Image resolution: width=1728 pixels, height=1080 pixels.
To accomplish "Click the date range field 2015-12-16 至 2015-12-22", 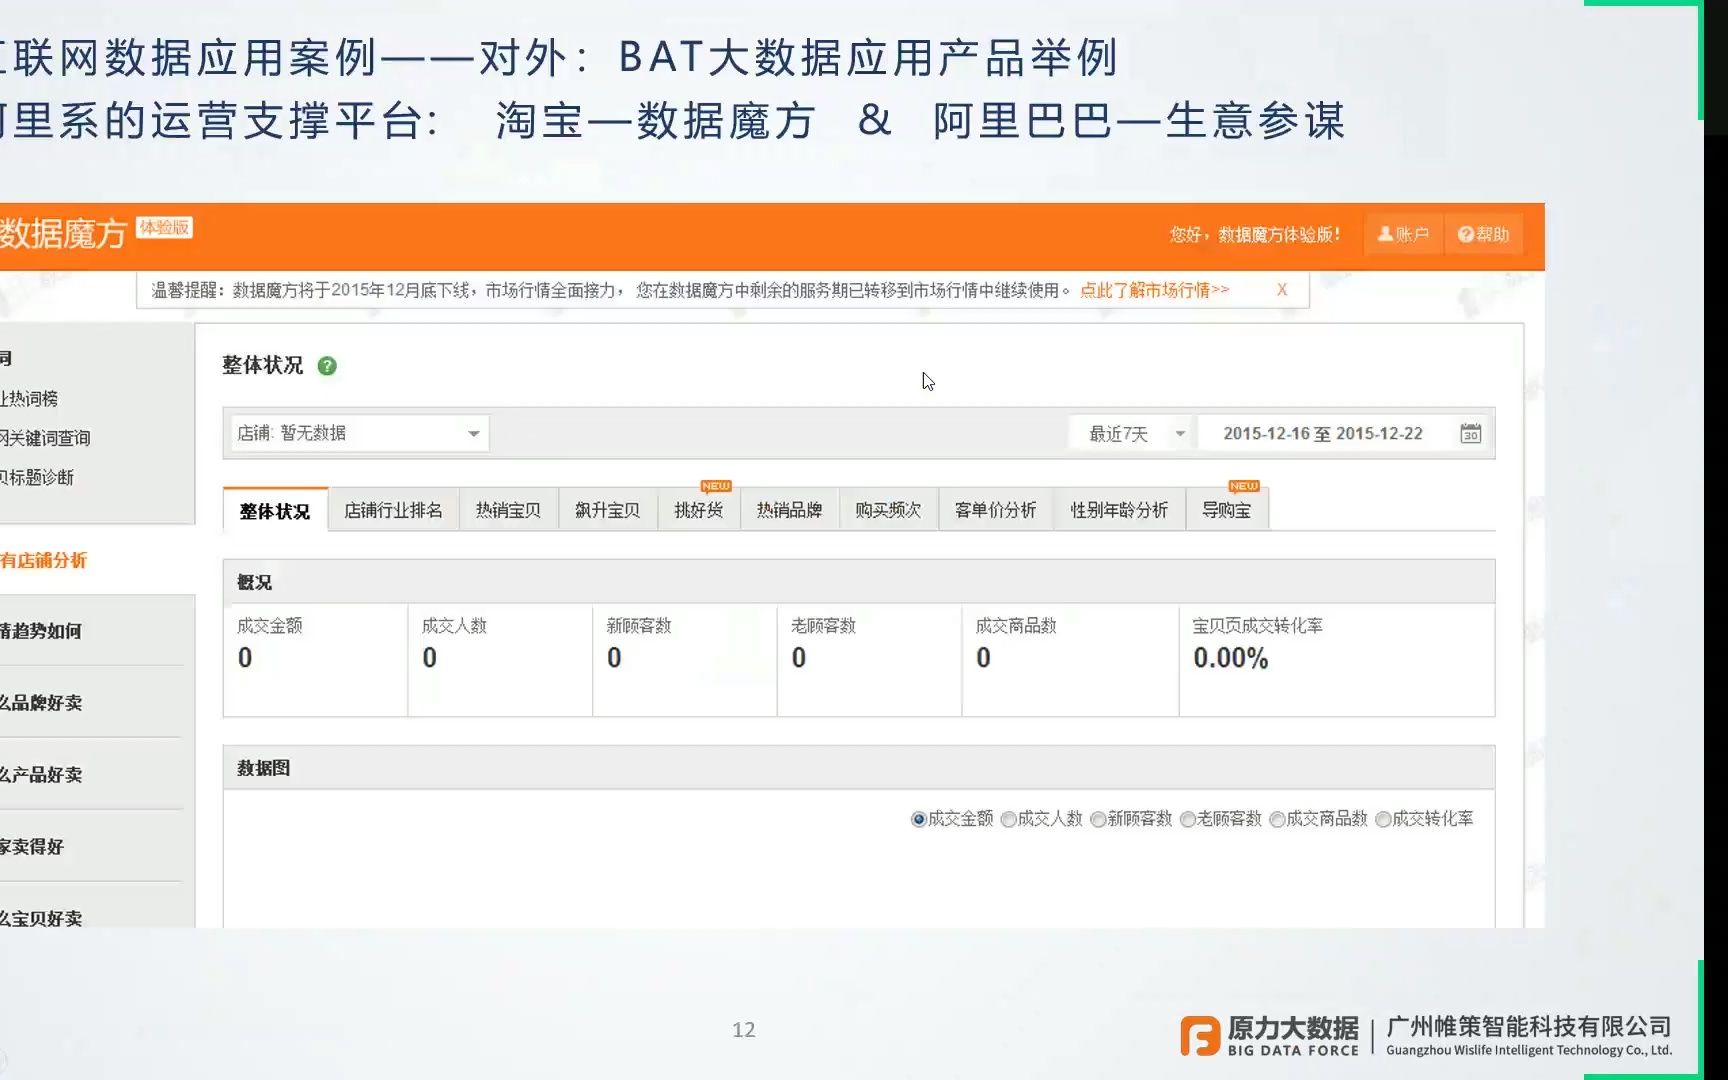I will (x=1322, y=434).
